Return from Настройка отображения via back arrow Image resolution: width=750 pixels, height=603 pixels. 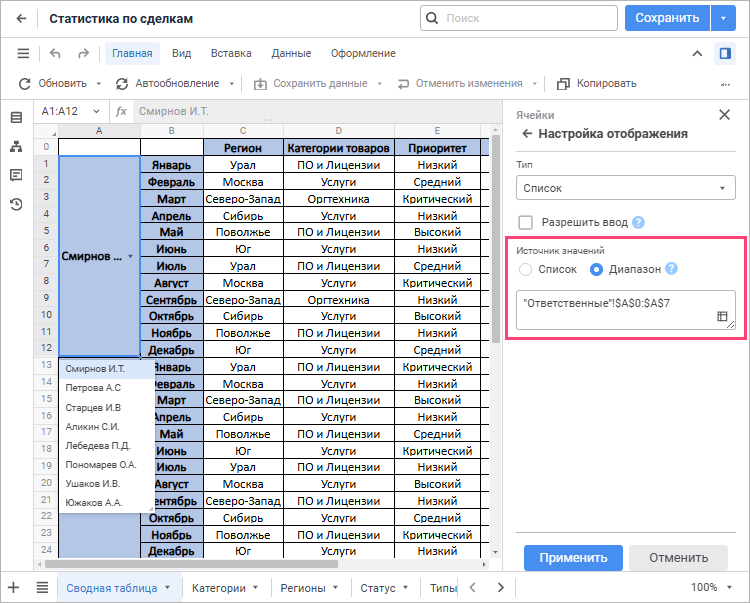pyautogui.click(x=527, y=133)
